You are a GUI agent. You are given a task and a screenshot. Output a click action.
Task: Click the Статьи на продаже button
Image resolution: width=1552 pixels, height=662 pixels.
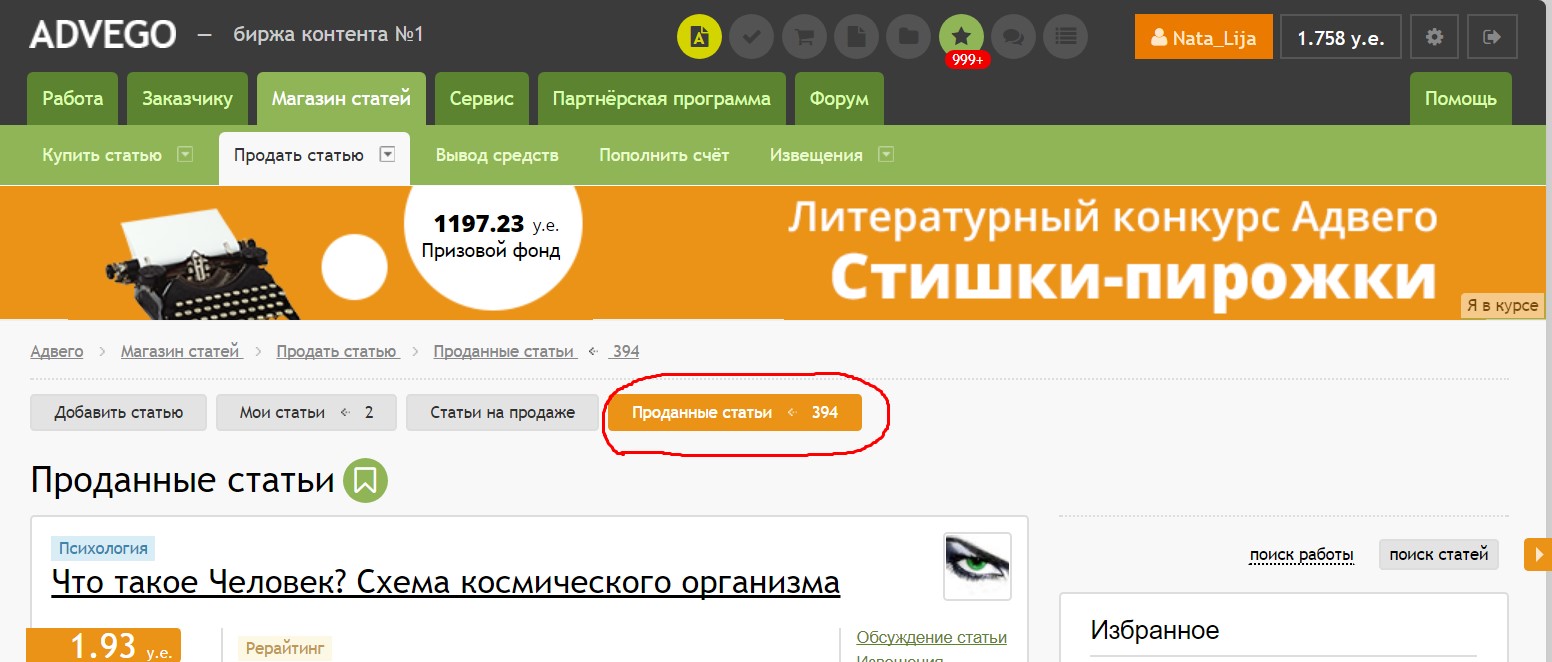click(503, 413)
